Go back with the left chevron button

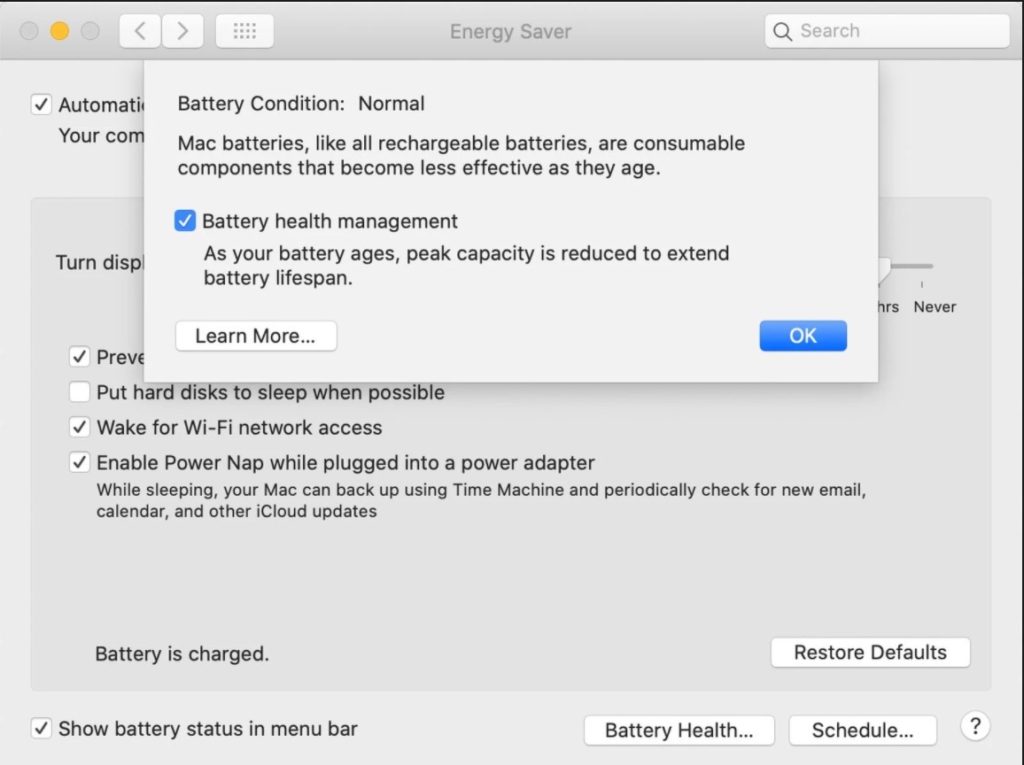click(x=140, y=31)
